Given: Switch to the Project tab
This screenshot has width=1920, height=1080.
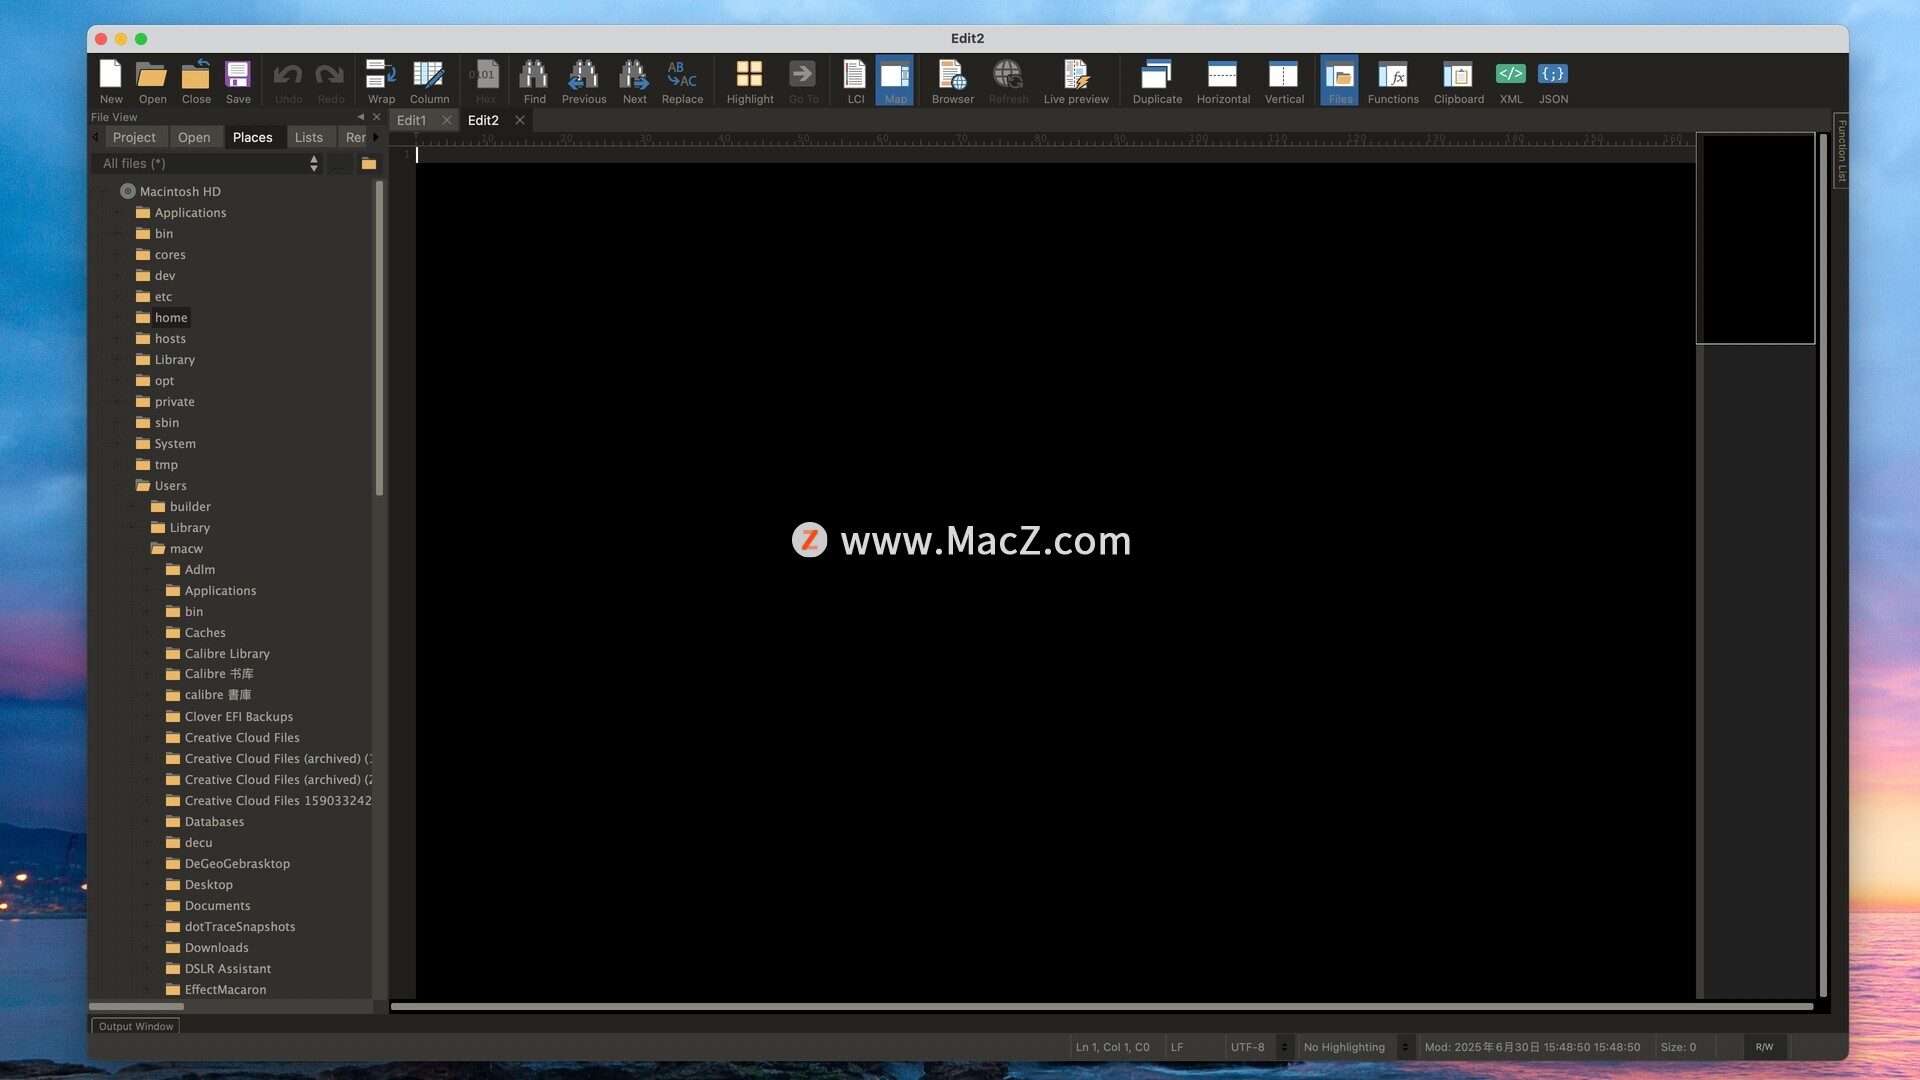Looking at the screenshot, I should coord(134,138).
